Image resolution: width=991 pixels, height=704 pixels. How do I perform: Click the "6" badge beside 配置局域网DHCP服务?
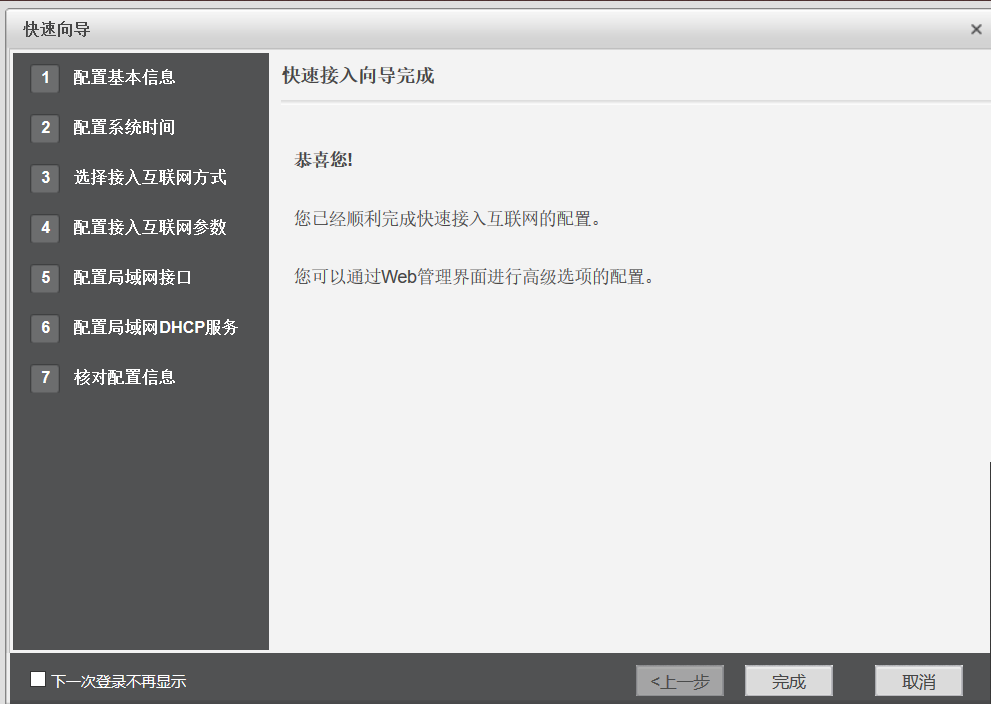44,327
